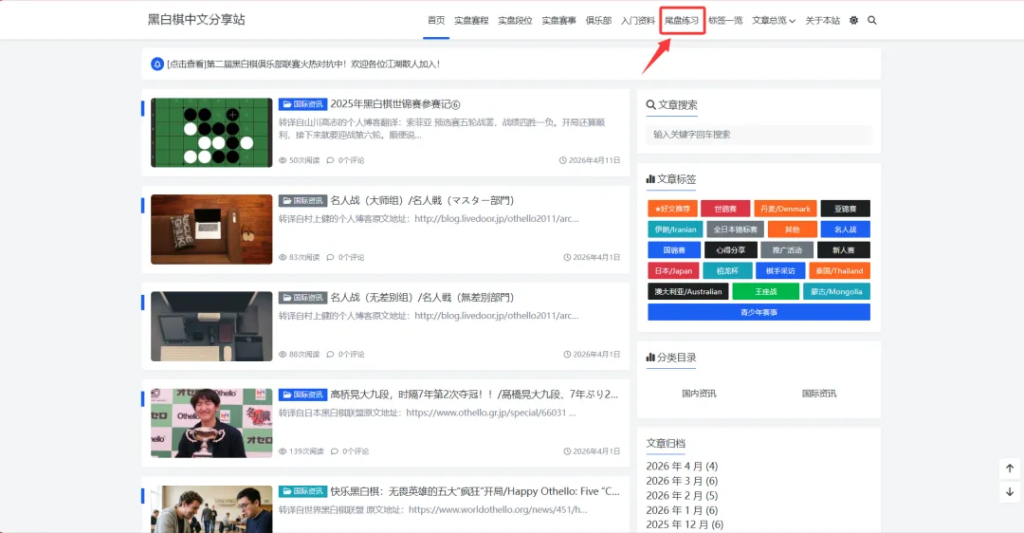Select the 国锦赛 tag
The image size is (1024, 533).
674,250
